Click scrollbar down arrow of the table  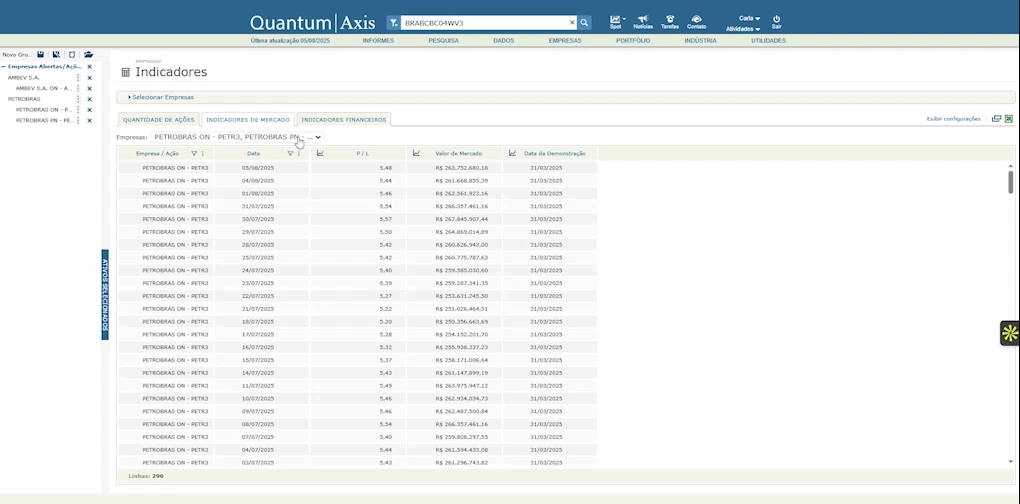1010,461
